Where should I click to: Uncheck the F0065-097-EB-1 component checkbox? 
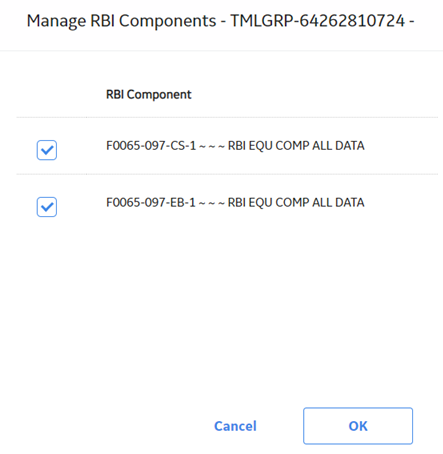click(x=47, y=207)
